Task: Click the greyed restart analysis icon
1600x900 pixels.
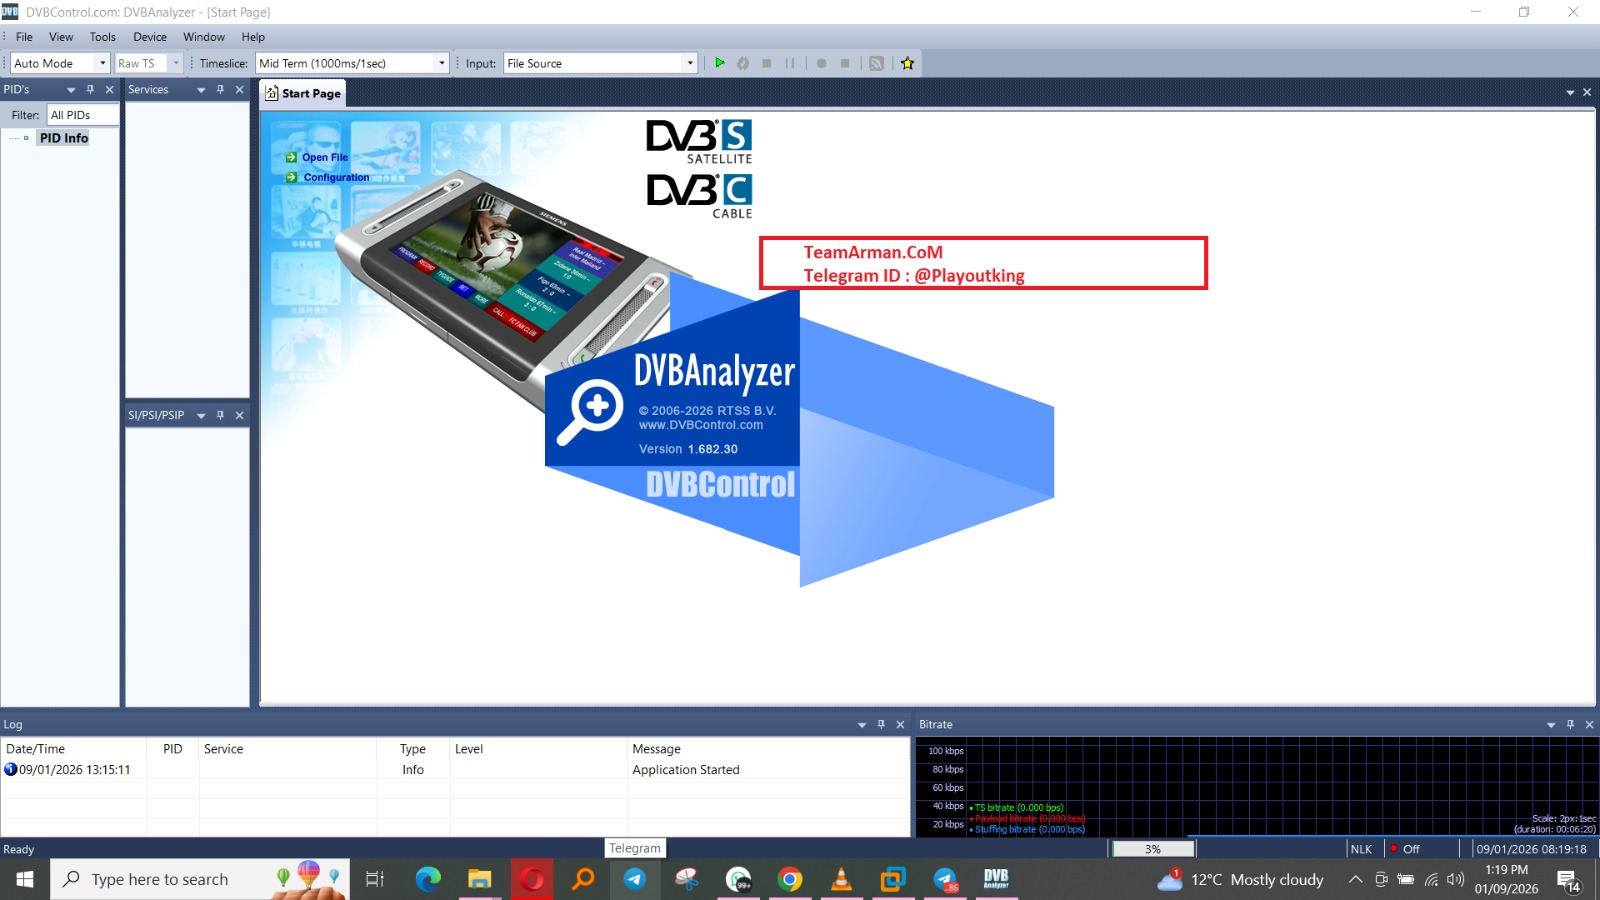Action: 743,63
